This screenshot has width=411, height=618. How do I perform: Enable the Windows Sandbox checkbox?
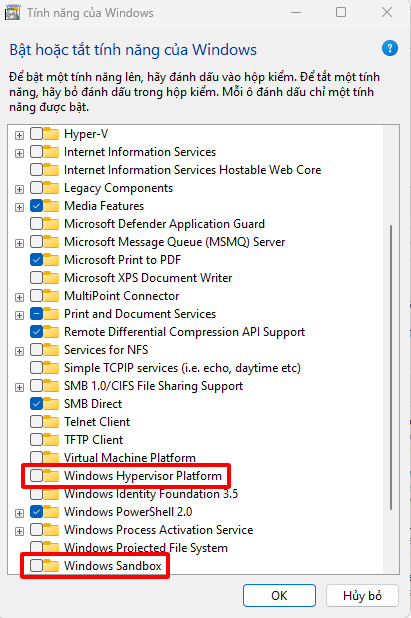point(36,566)
